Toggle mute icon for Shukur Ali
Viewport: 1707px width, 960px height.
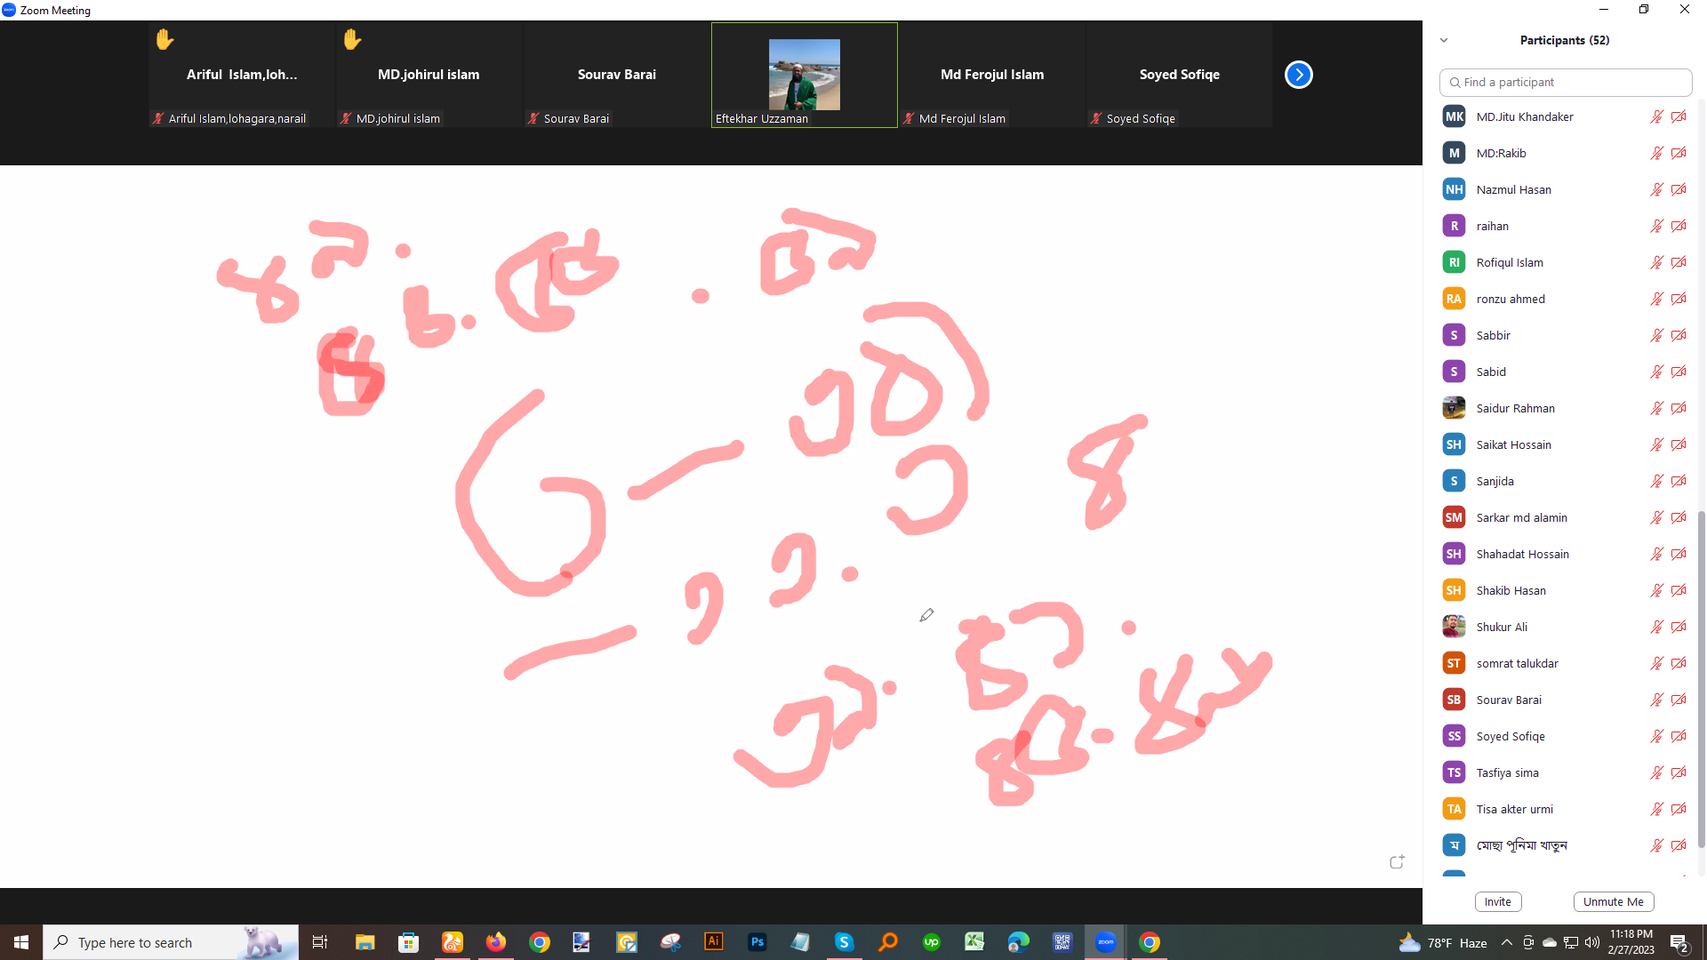(1656, 627)
